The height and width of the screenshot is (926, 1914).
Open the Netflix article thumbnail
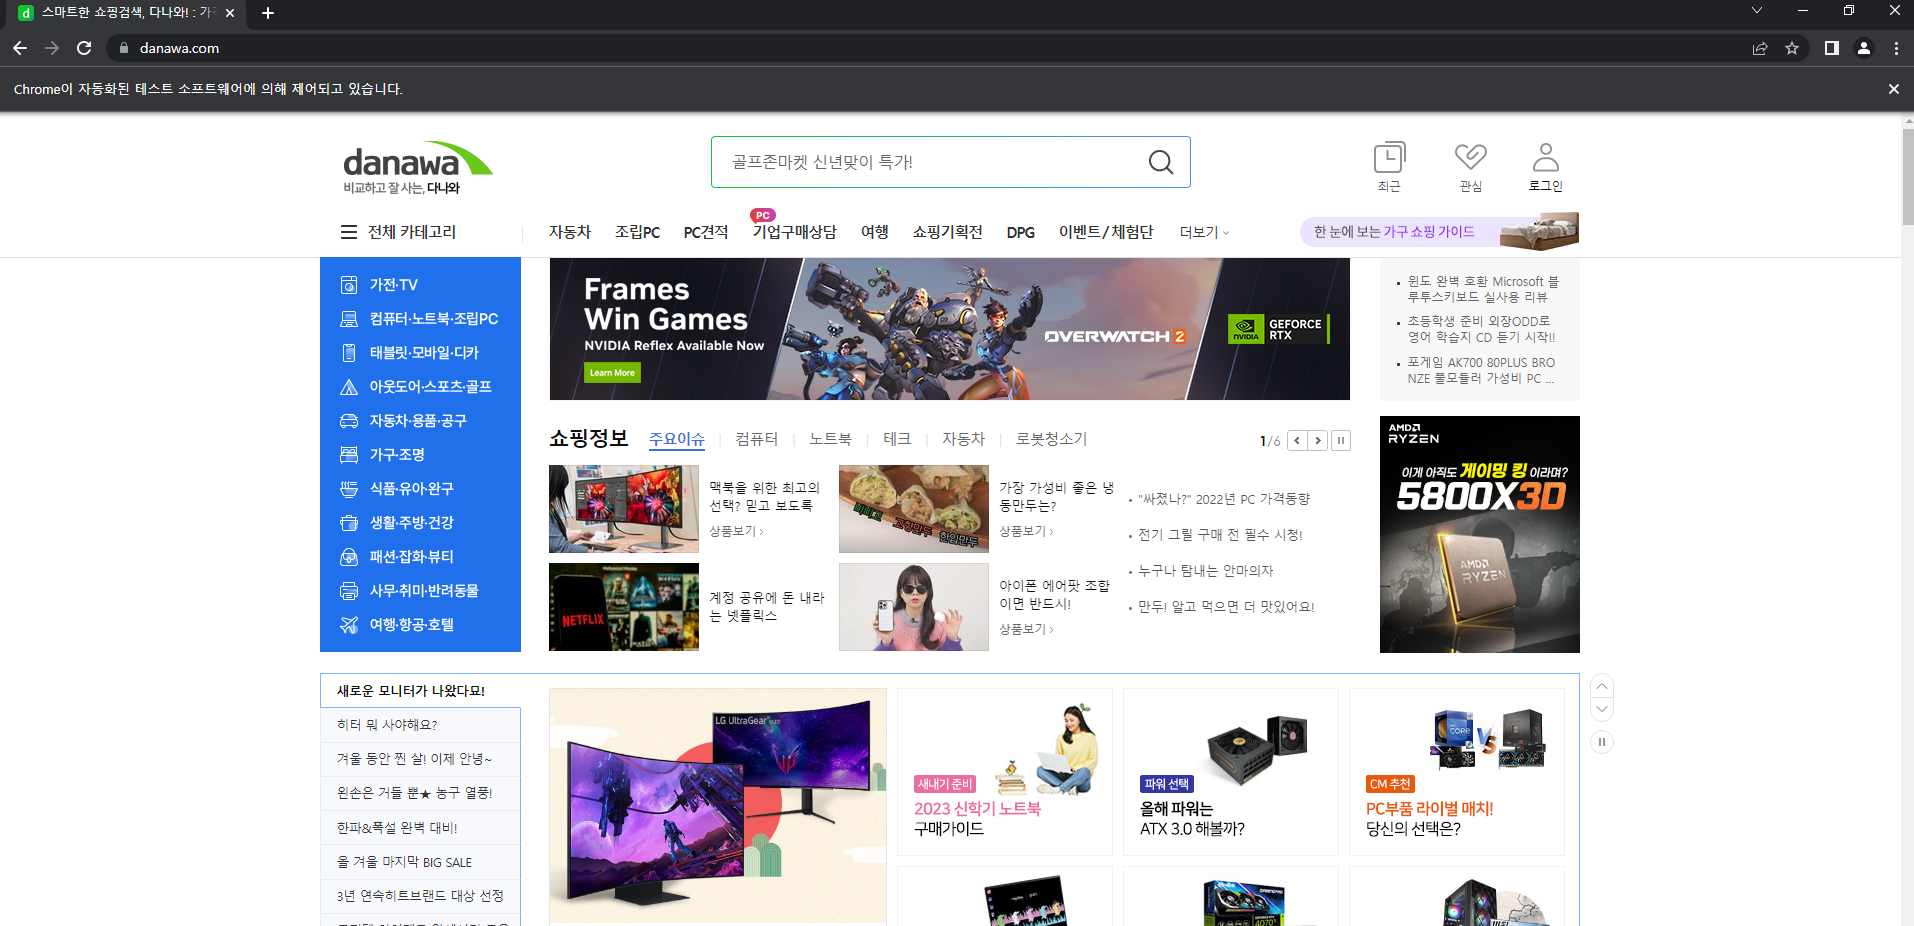point(624,607)
